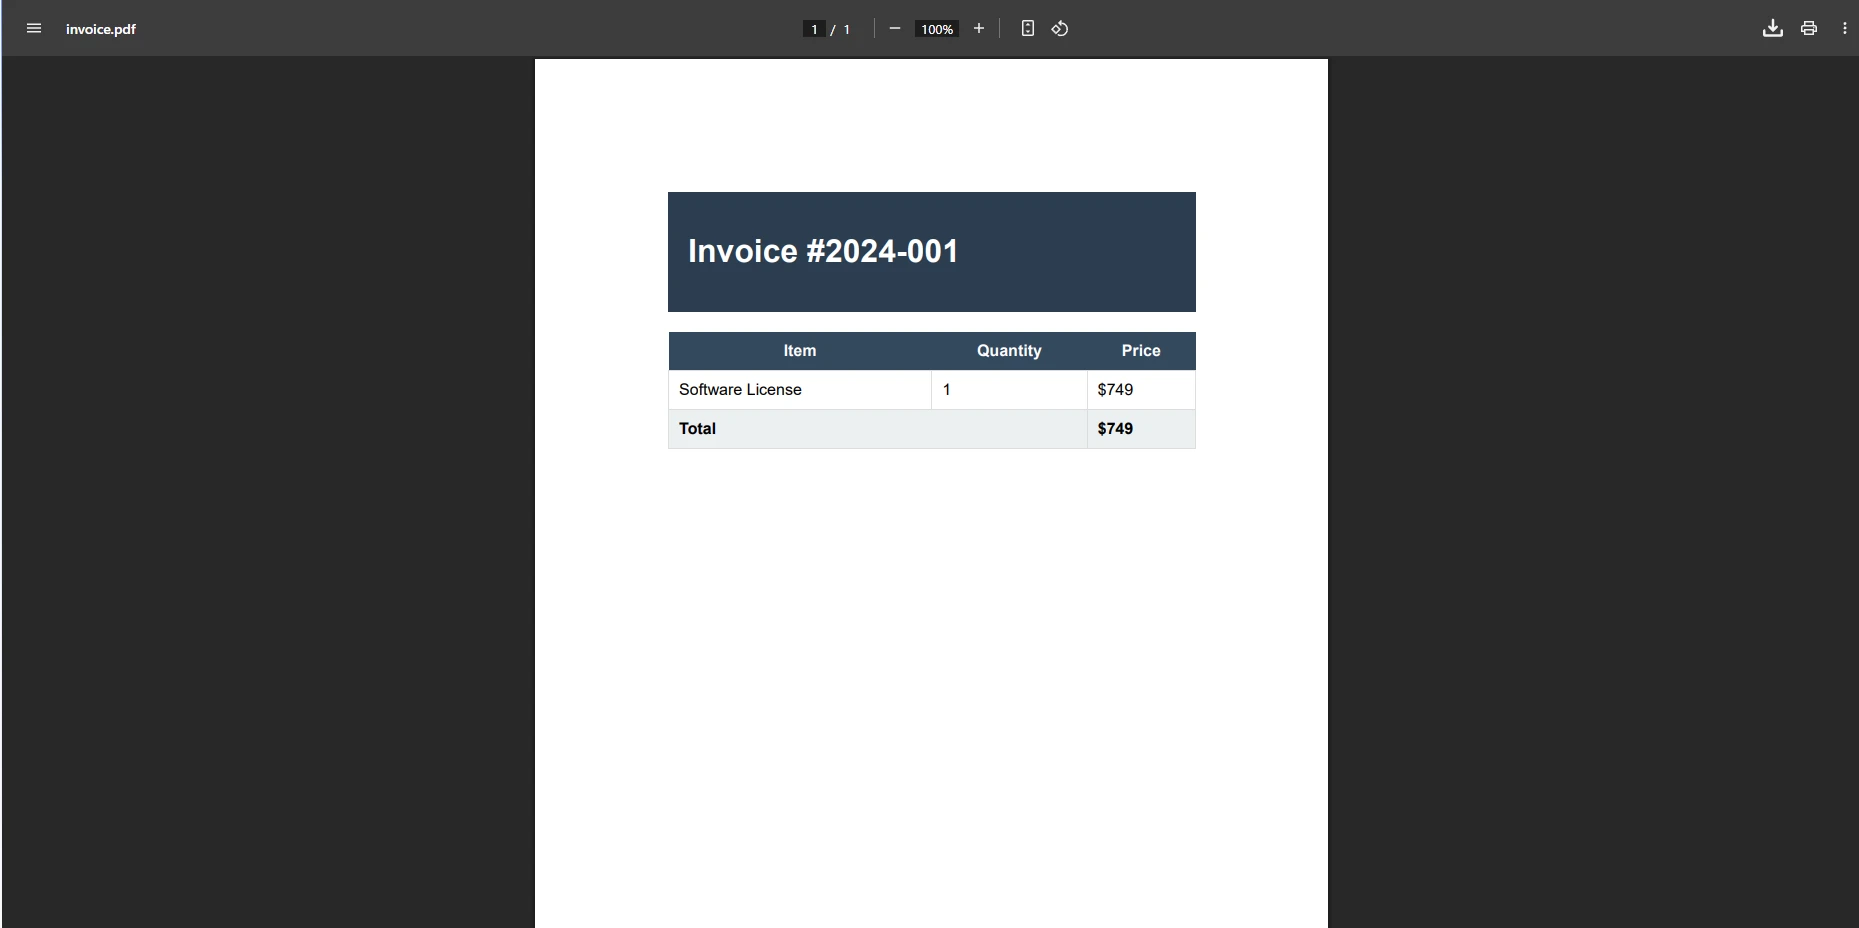Screen dimensions: 1859x928
Task: Toggle the sidebar with the hamburger menu icon
Action: tap(34, 29)
